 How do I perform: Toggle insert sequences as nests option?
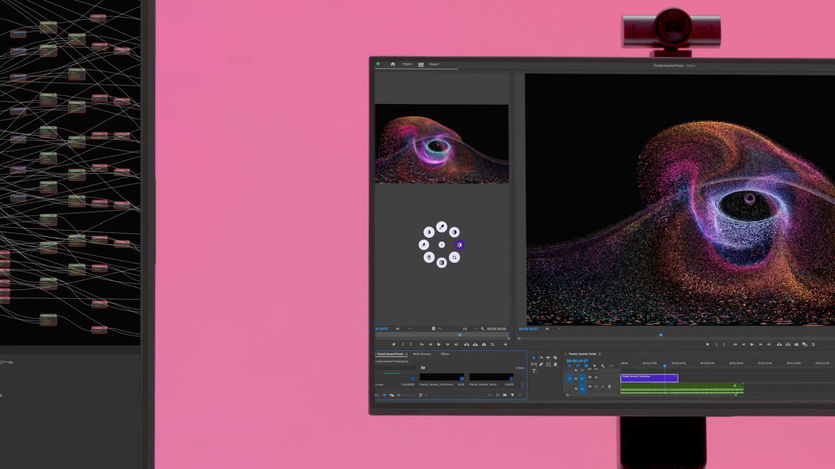pyautogui.click(x=570, y=366)
